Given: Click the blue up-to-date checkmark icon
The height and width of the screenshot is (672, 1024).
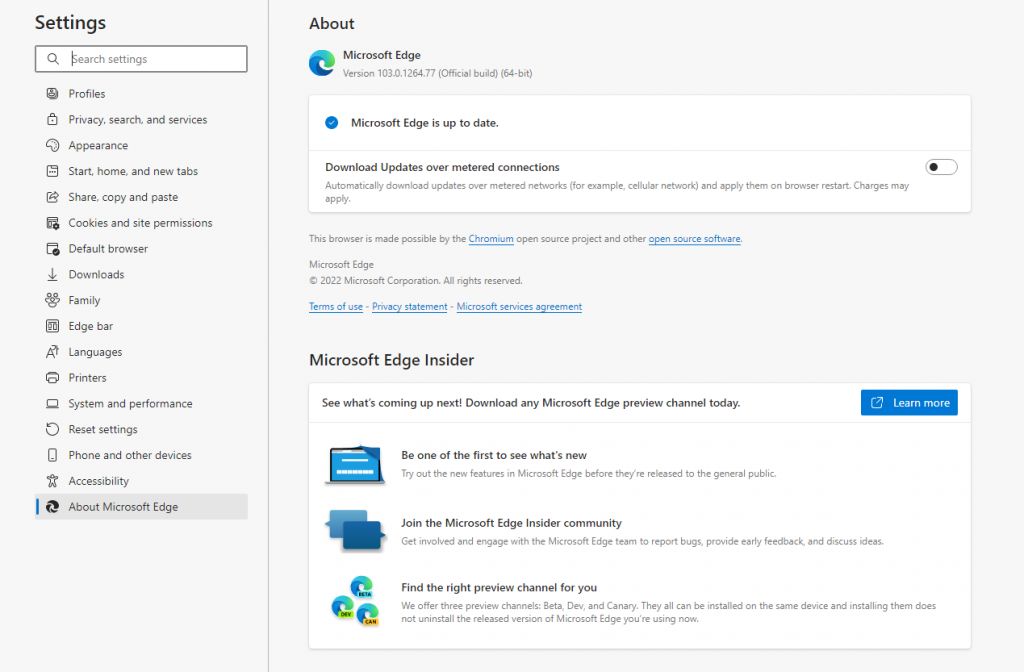Looking at the screenshot, I should tap(332, 123).
